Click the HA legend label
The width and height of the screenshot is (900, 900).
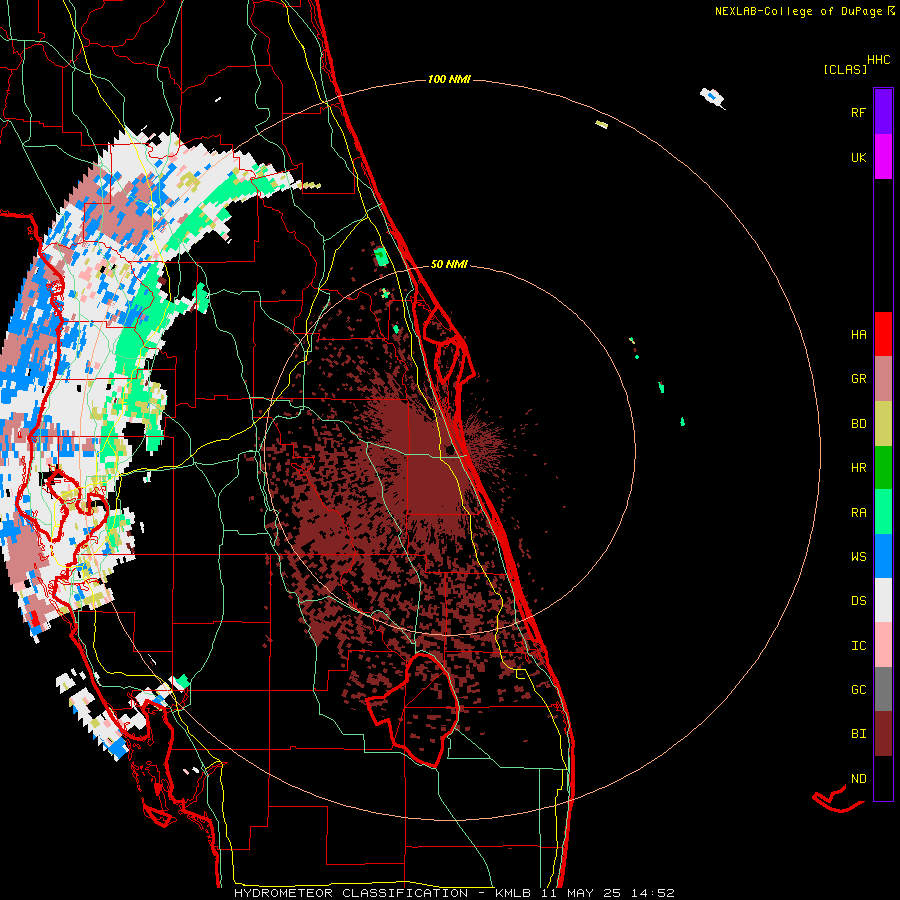[x=858, y=334]
